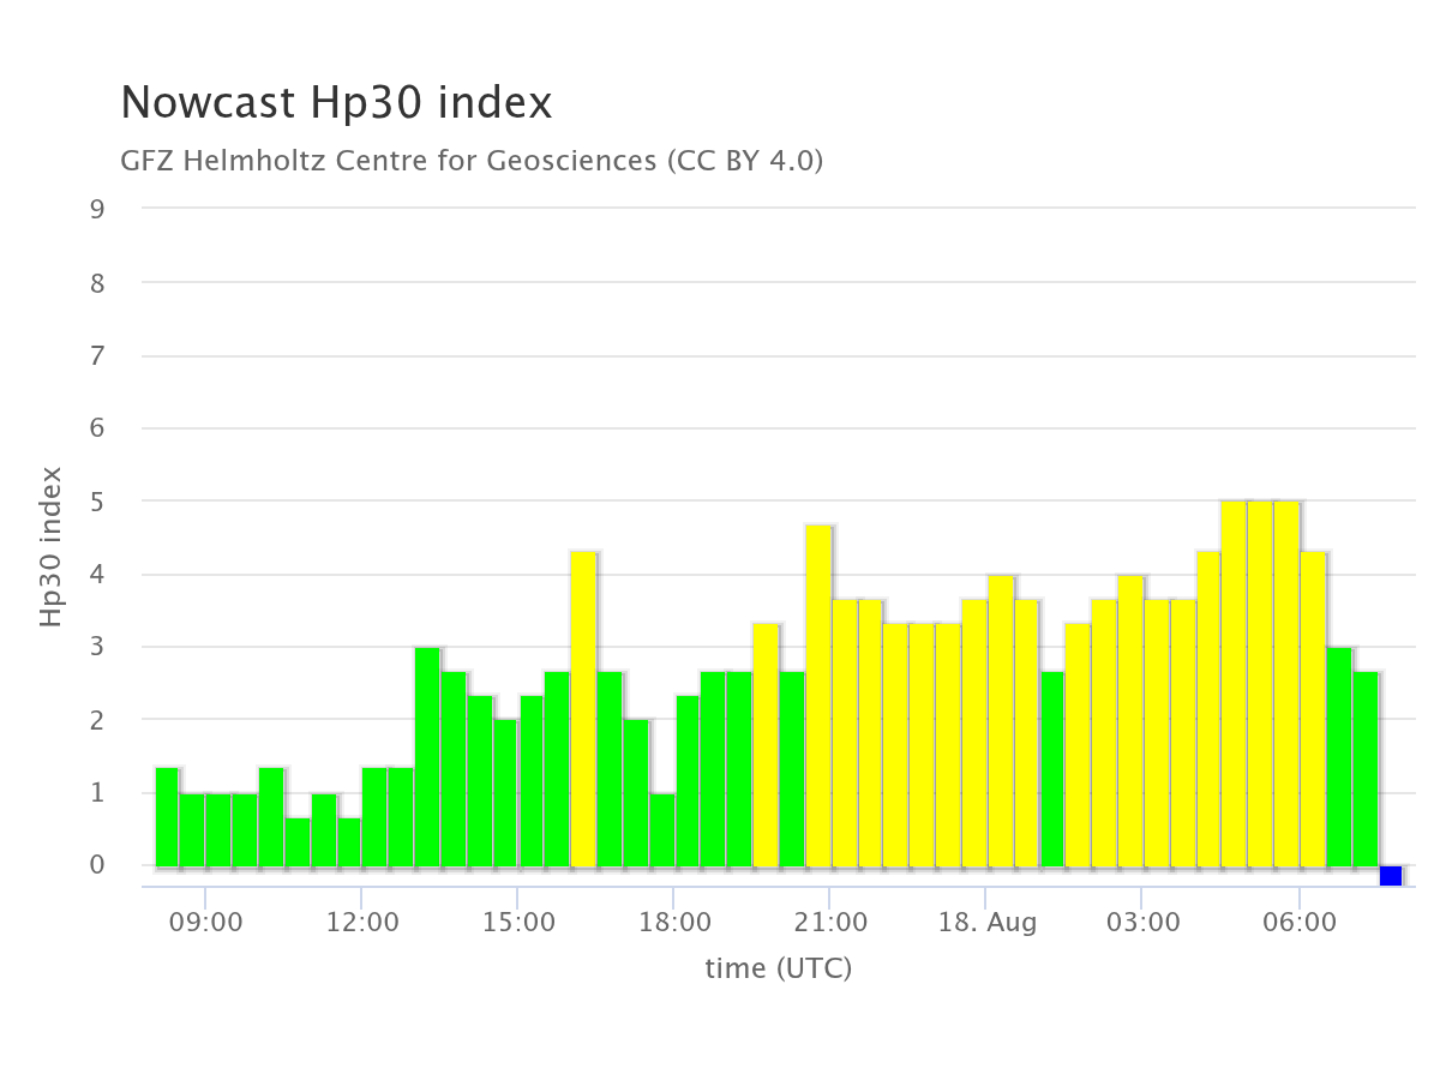Screen dimensions: 1440x1080
Task: Click the '09:00' time axis label
Action: coord(206,922)
